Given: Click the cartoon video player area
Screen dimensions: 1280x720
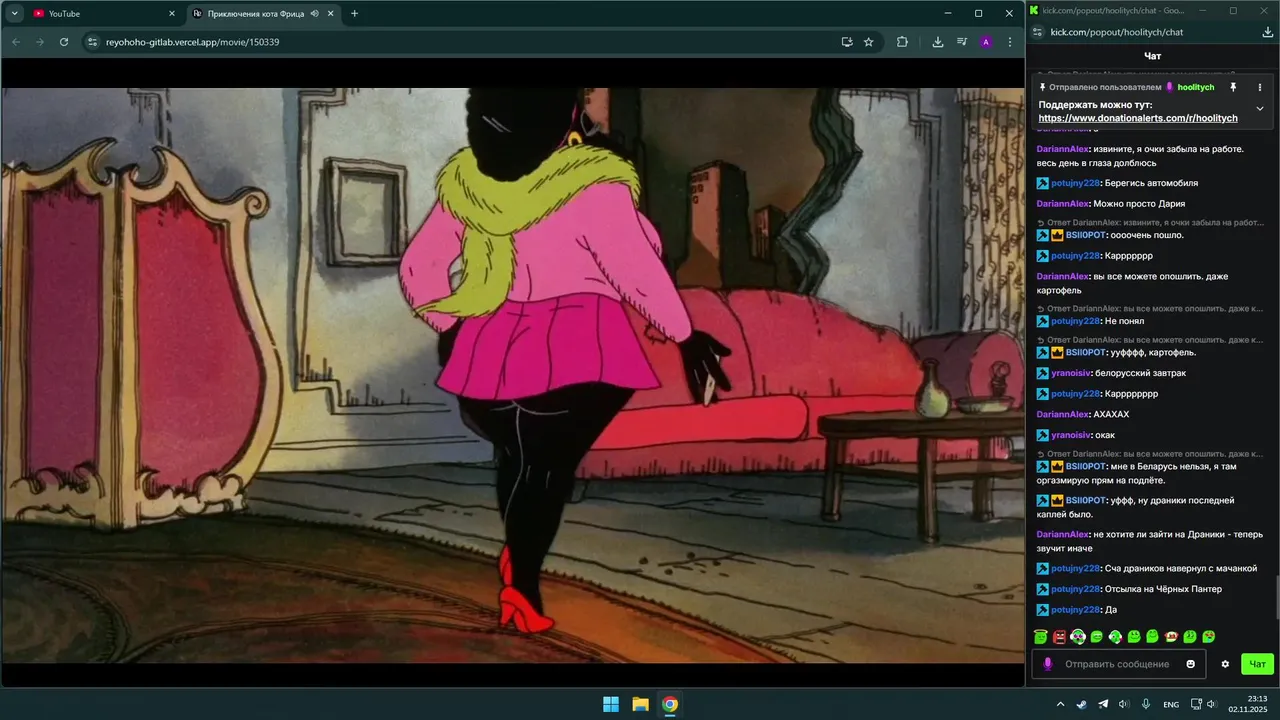Looking at the screenshot, I should point(512,375).
